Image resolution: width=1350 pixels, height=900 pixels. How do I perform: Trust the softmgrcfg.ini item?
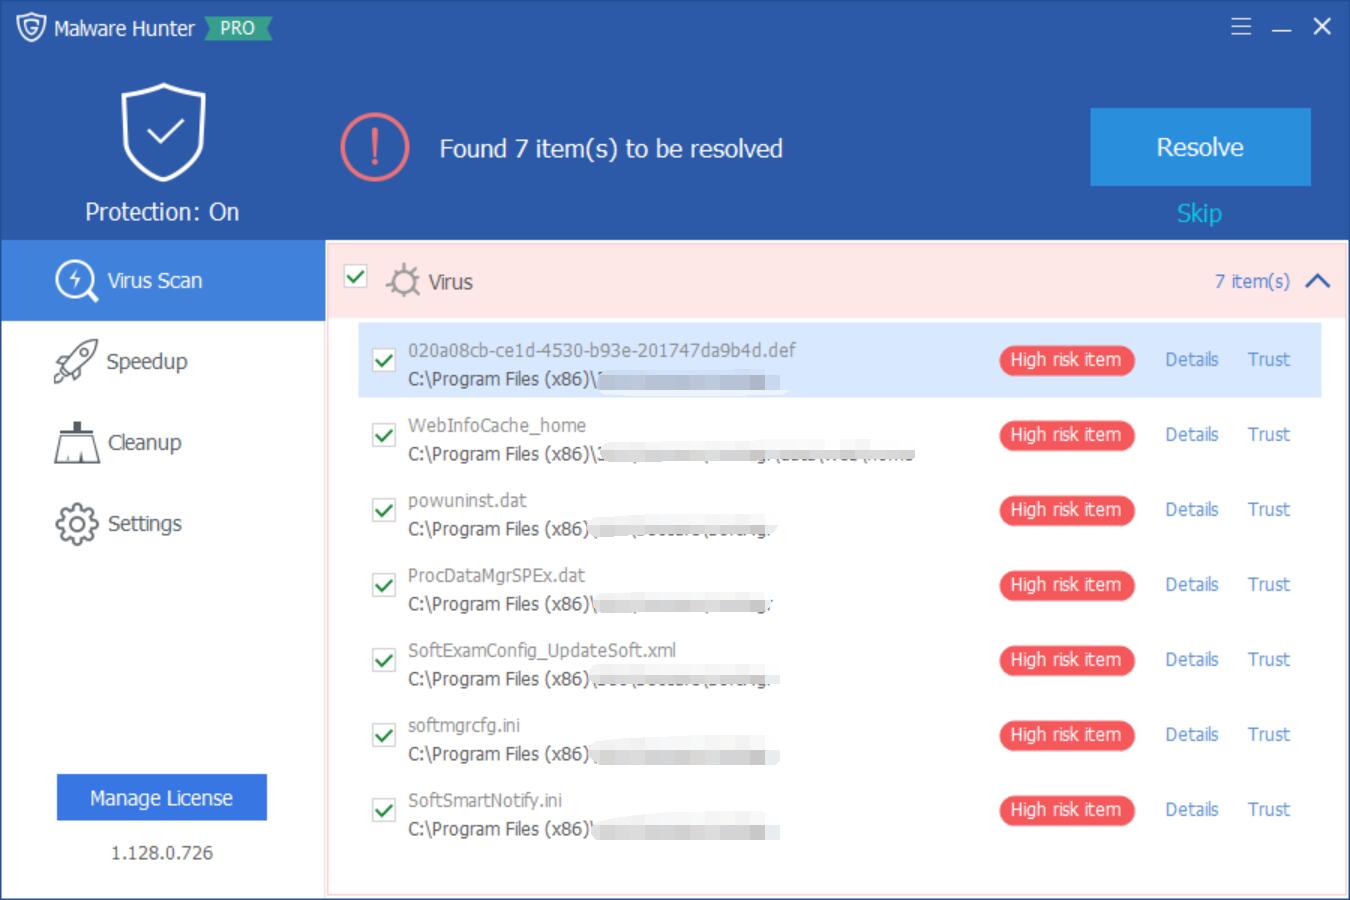1268,734
